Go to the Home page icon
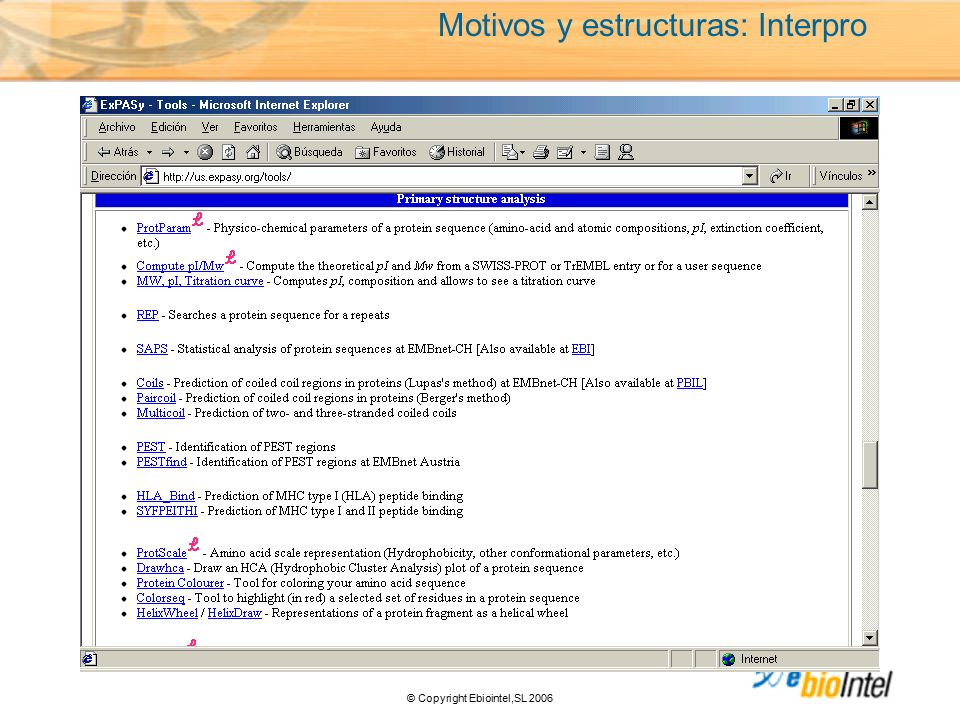The height and width of the screenshot is (720, 960). (253, 152)
